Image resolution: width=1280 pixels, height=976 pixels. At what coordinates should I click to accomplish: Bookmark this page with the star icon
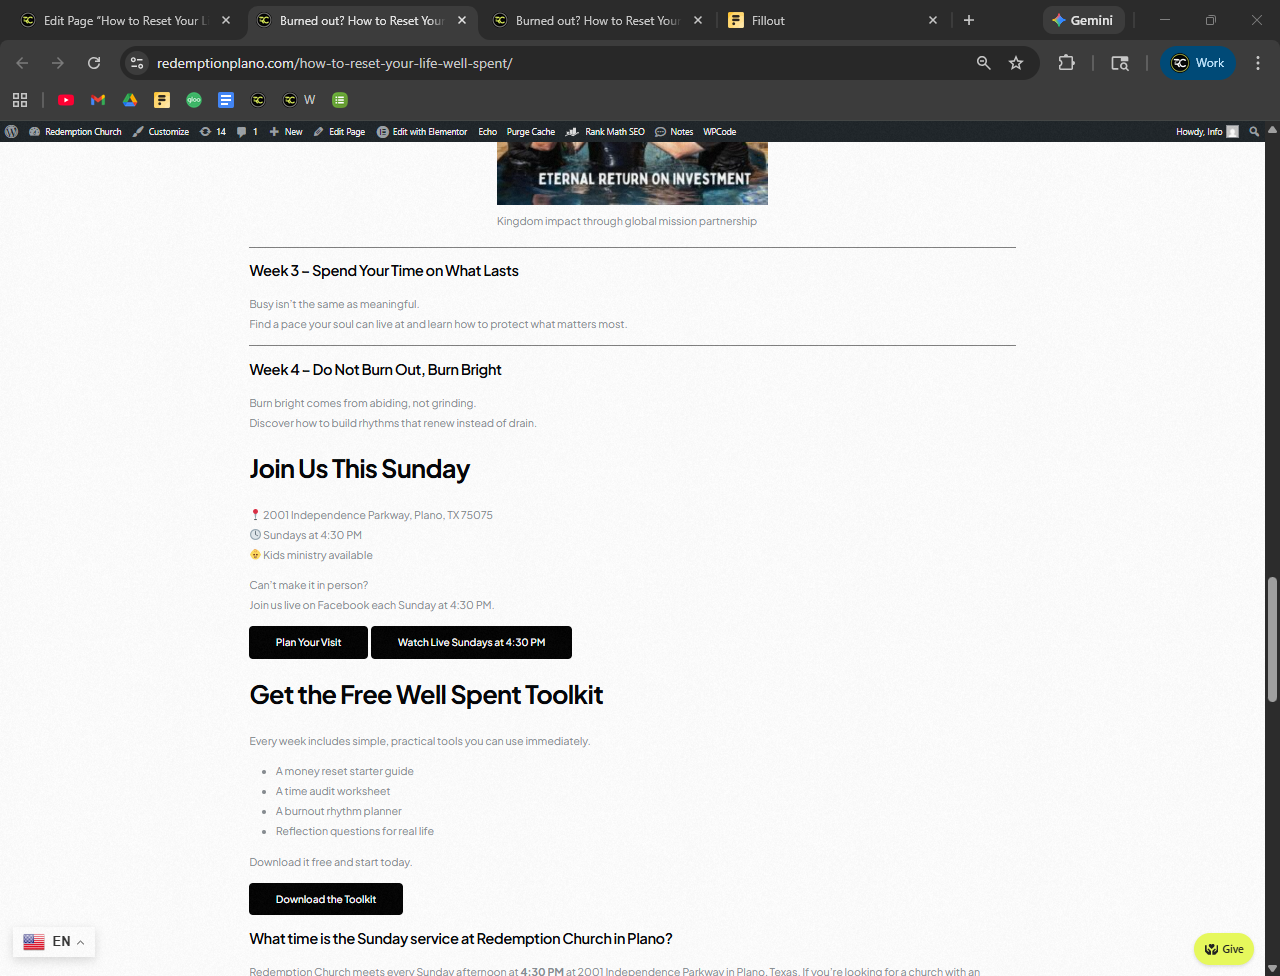click(1016, 63)
